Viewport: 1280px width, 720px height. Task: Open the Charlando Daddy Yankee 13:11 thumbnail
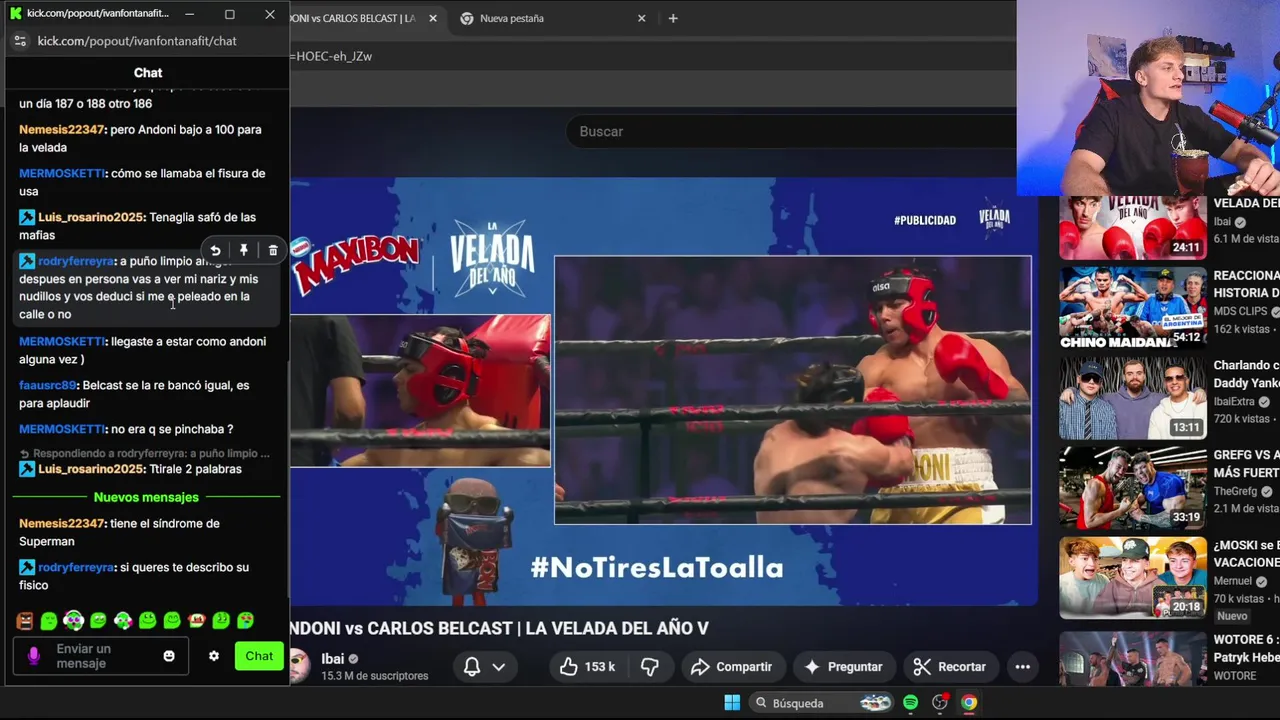click(1132, 397)
